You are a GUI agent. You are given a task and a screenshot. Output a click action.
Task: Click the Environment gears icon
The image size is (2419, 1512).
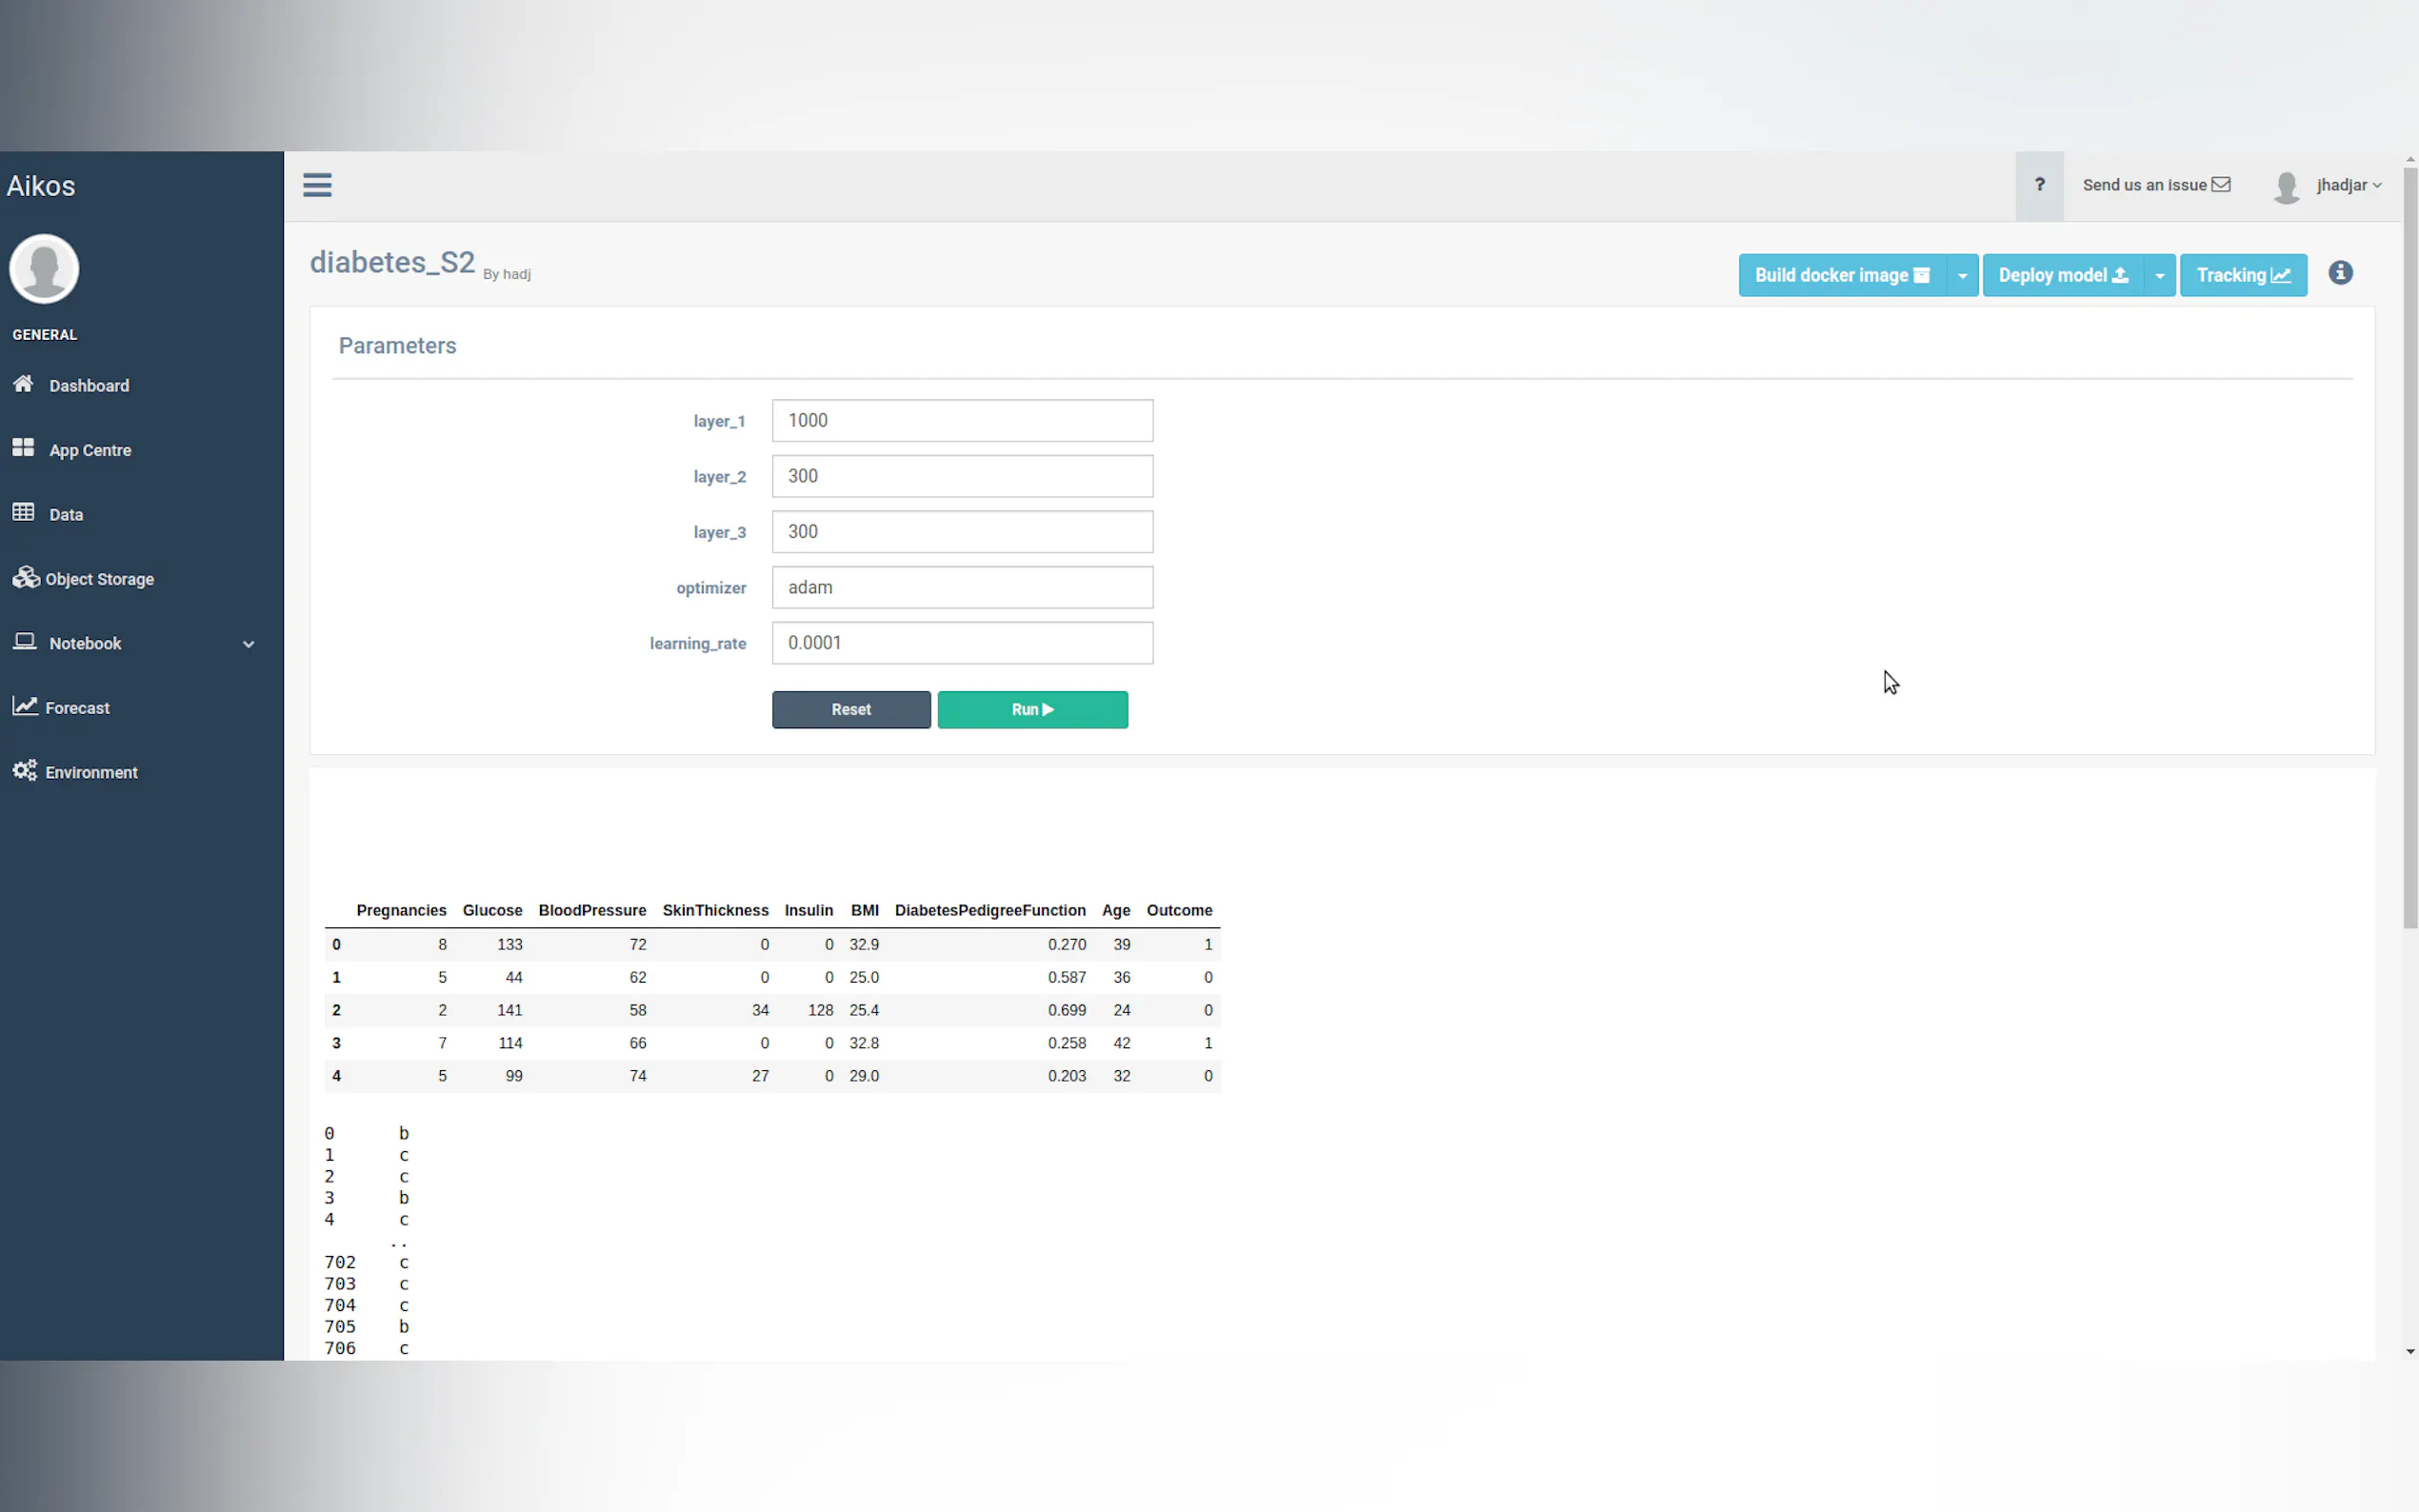pyautogui.click(x=25, y=771)
